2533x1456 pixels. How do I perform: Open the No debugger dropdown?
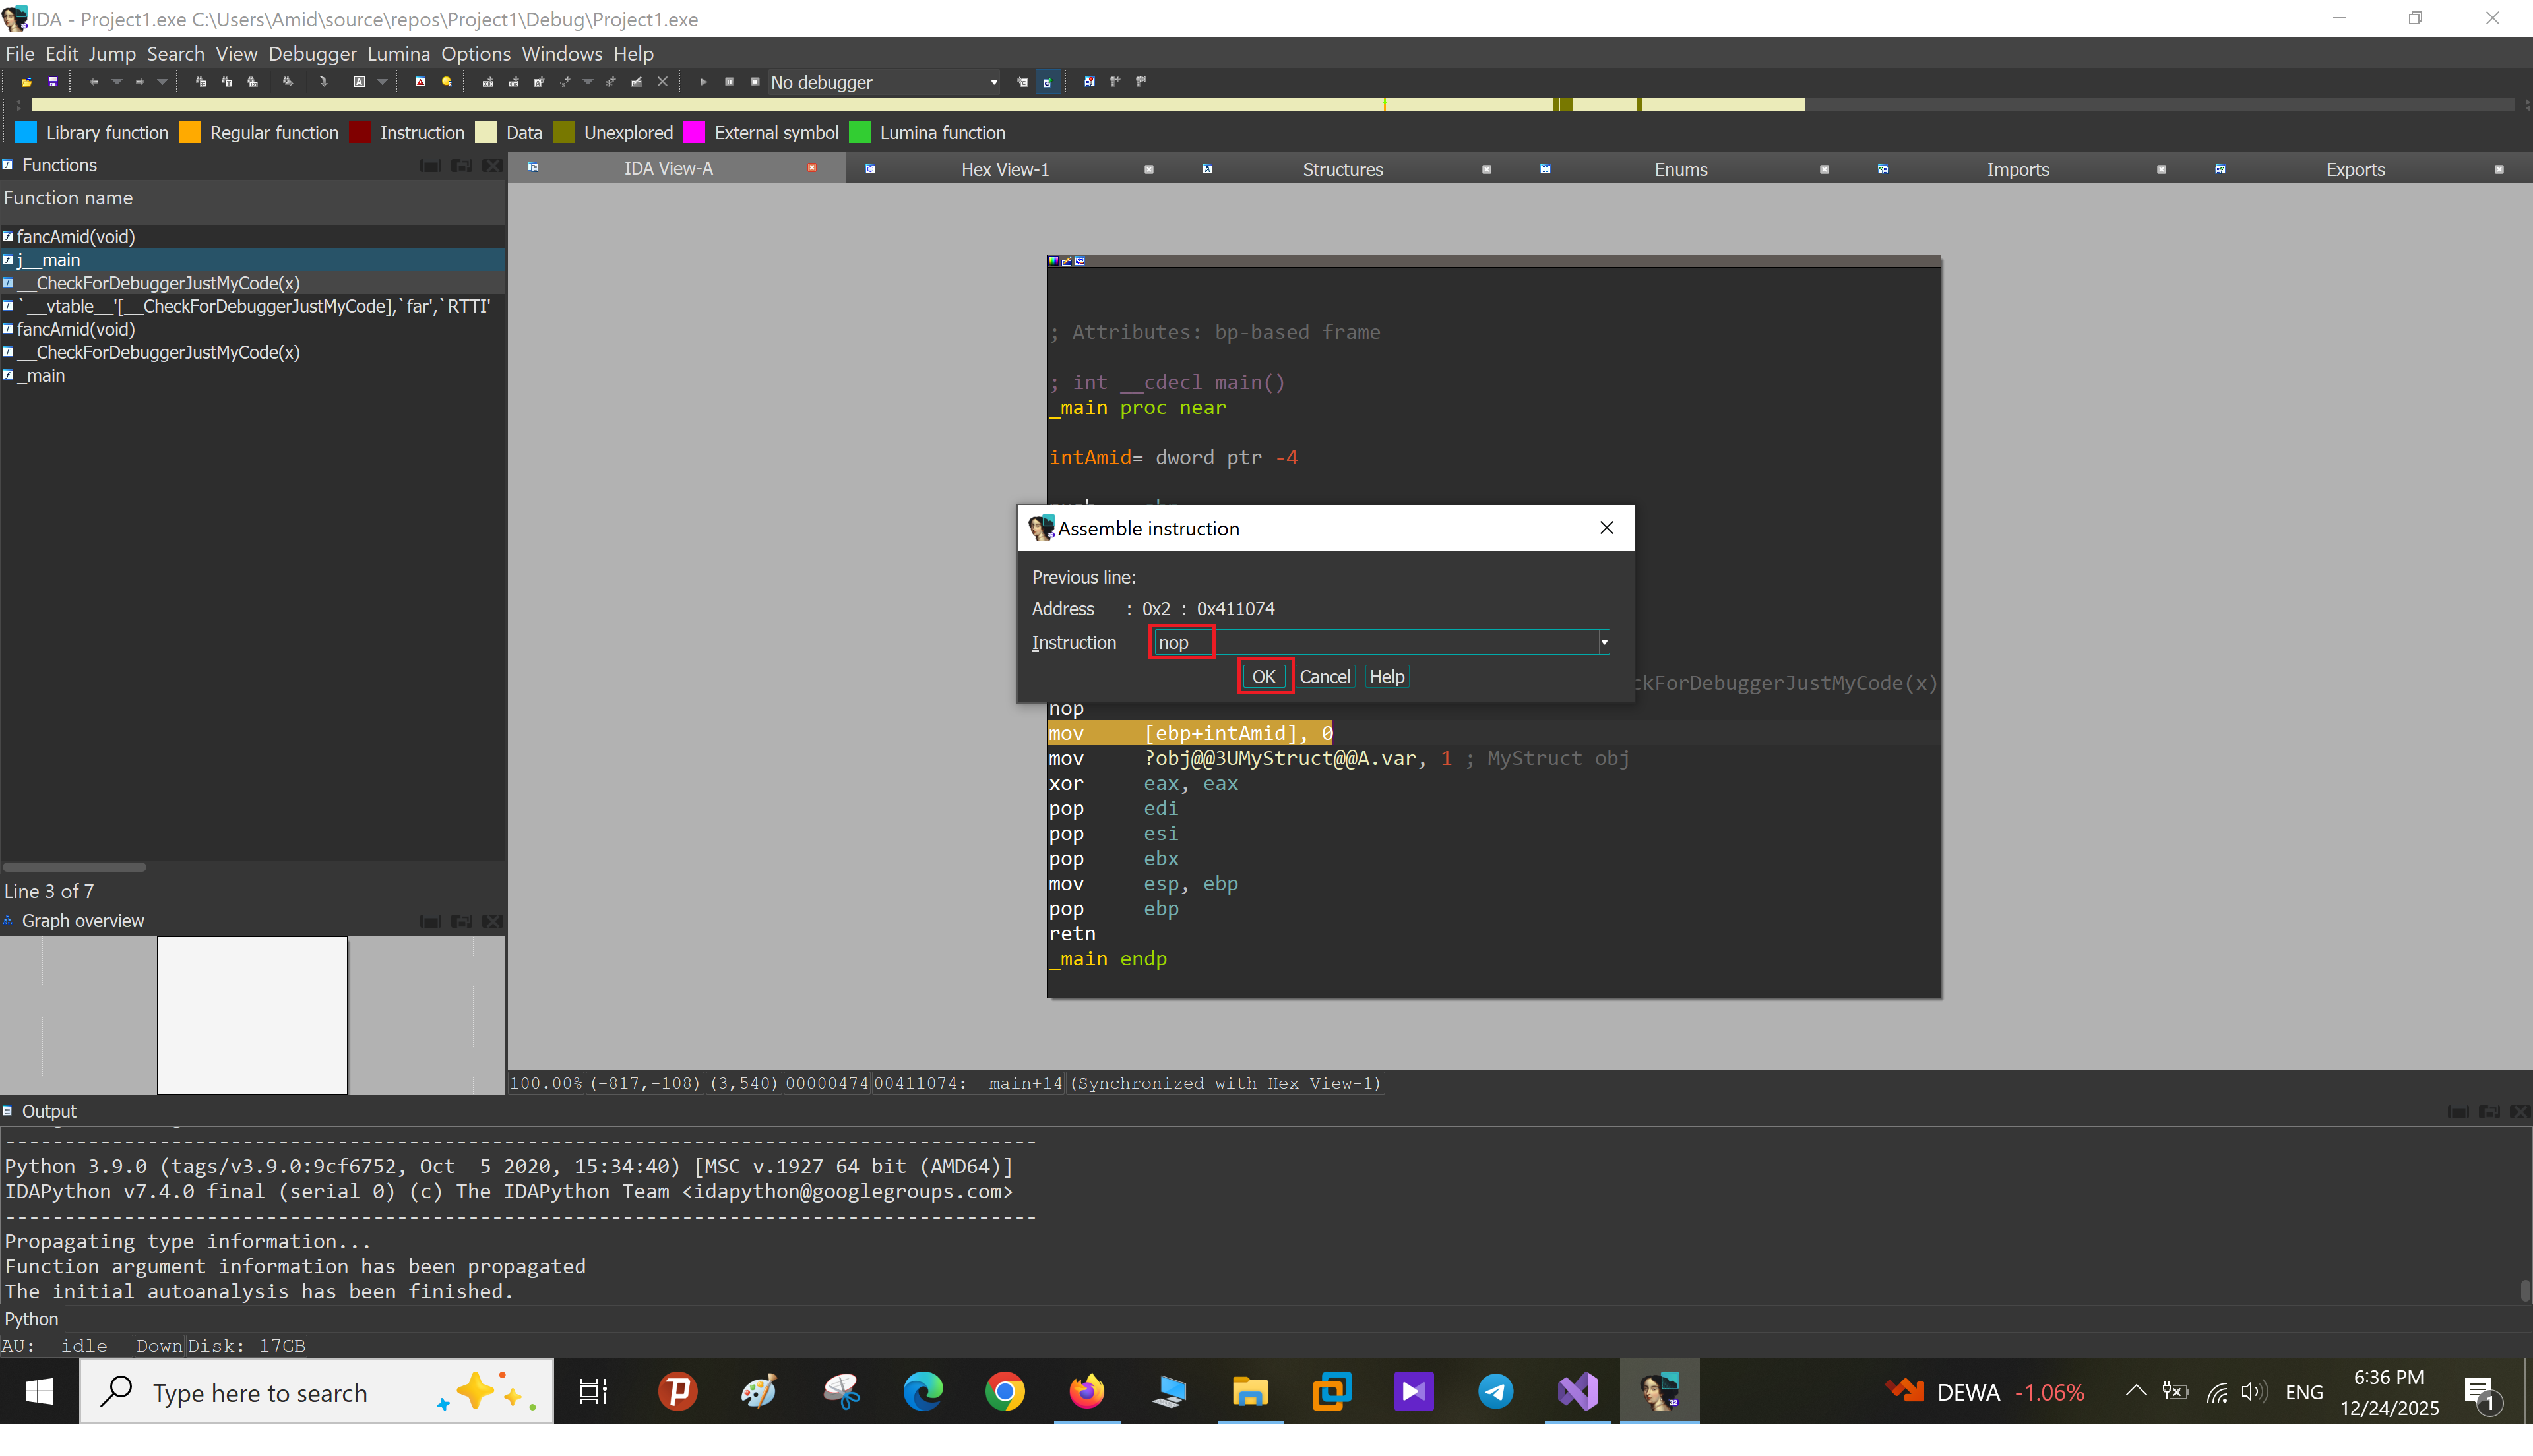pyautogui.click(x=993, y=83)
